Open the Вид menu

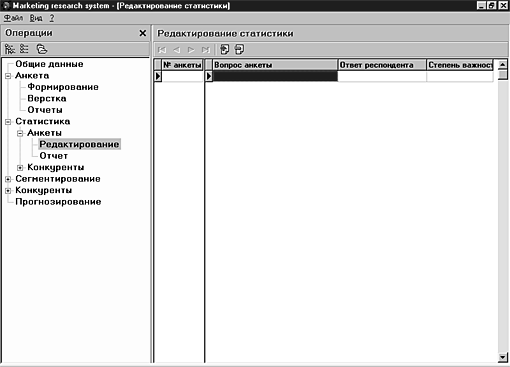click(36, 18)
